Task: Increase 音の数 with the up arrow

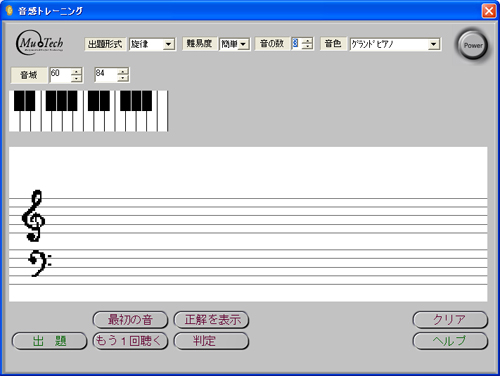Action: coord(307,41)
